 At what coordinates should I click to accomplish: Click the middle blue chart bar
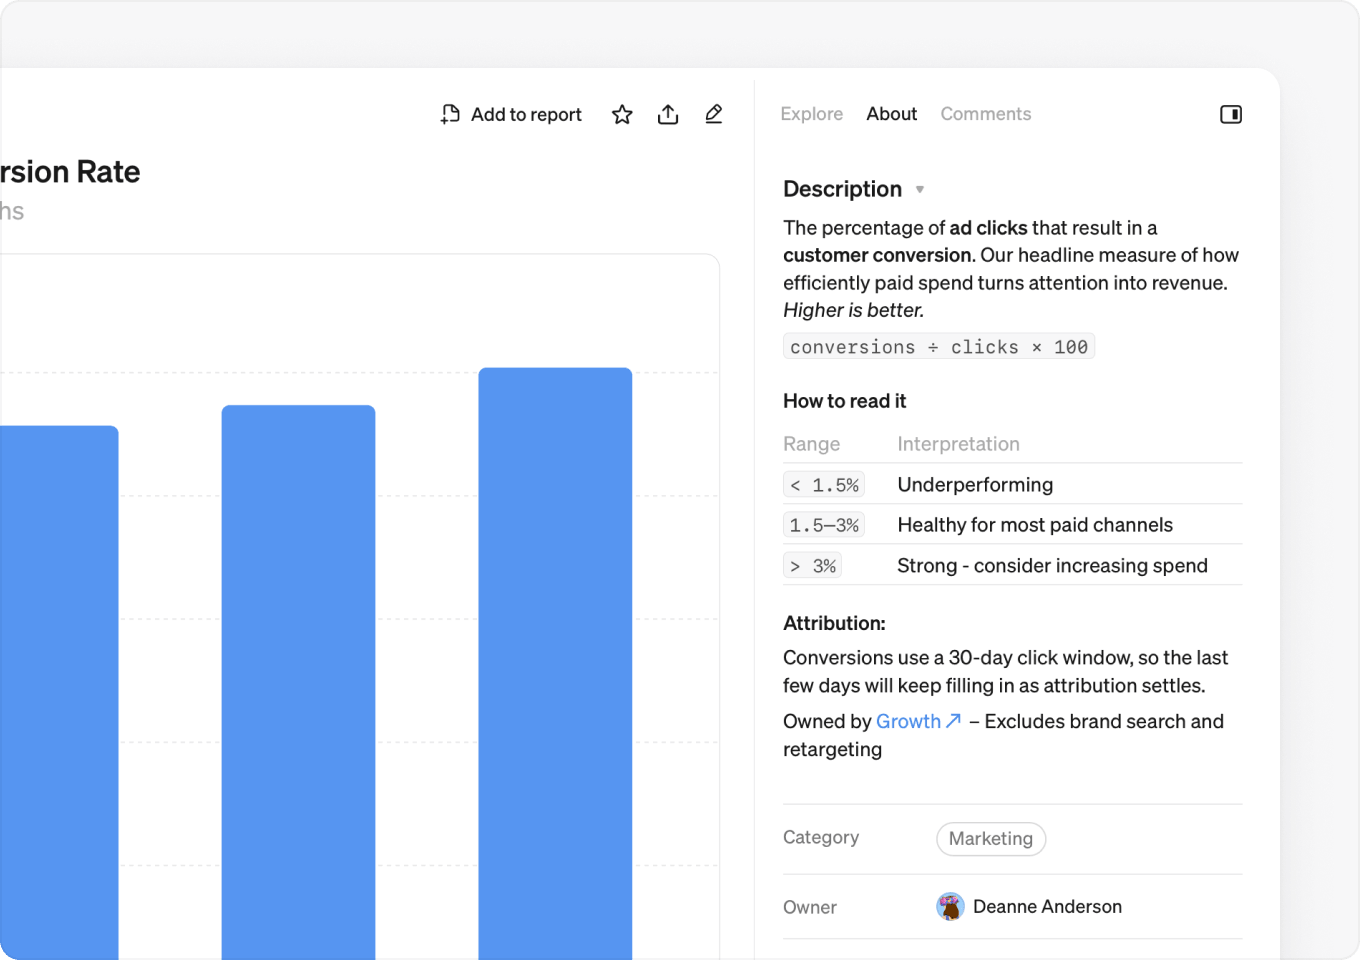tap(298, 683)
